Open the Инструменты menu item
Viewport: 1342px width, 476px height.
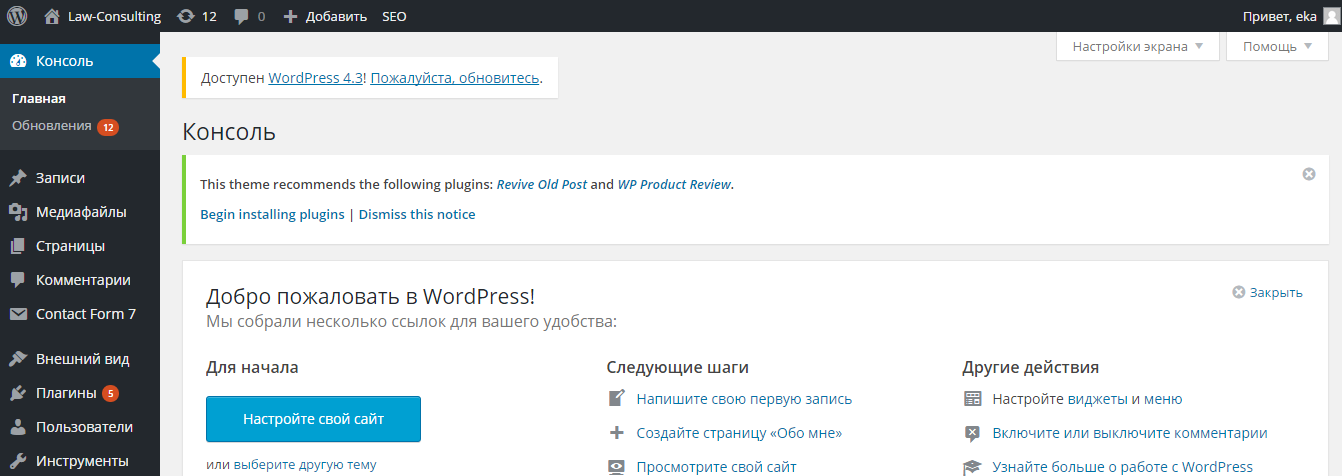coord(80,461)
